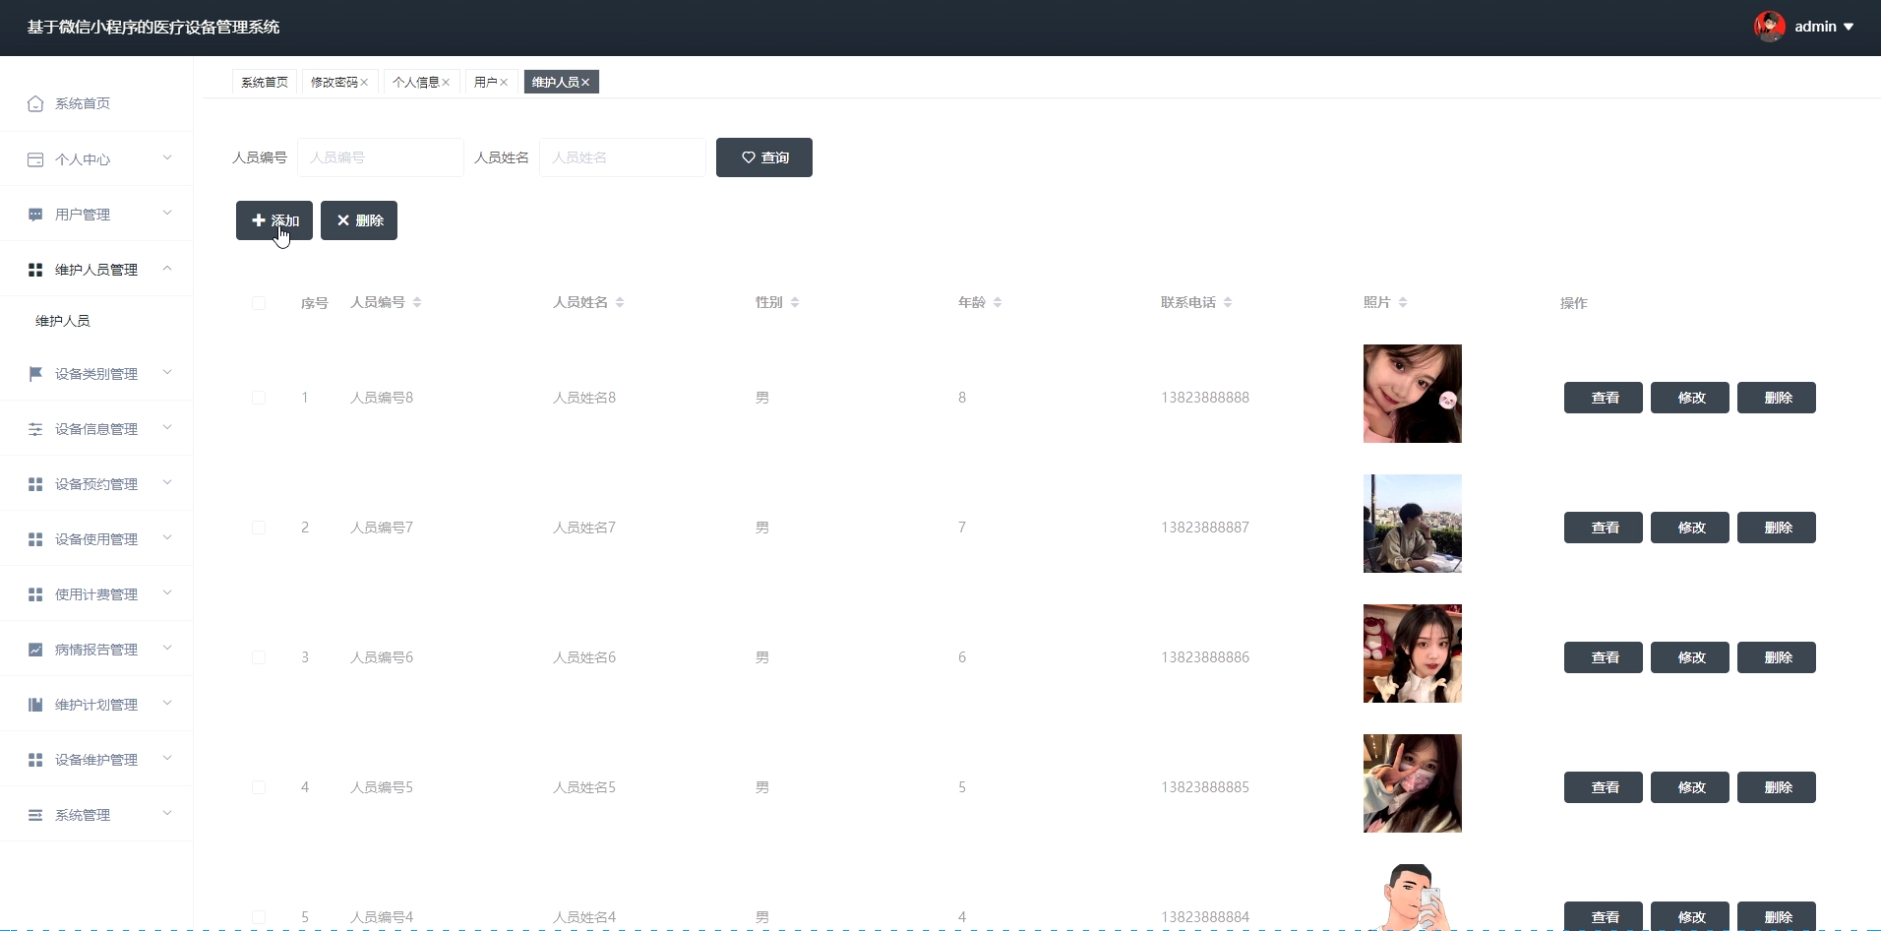The width and height of the screenshot is (1881, 931).
Task: Open the photo thumbnail for 人员编号7
Action: [x=1412, y=524]
